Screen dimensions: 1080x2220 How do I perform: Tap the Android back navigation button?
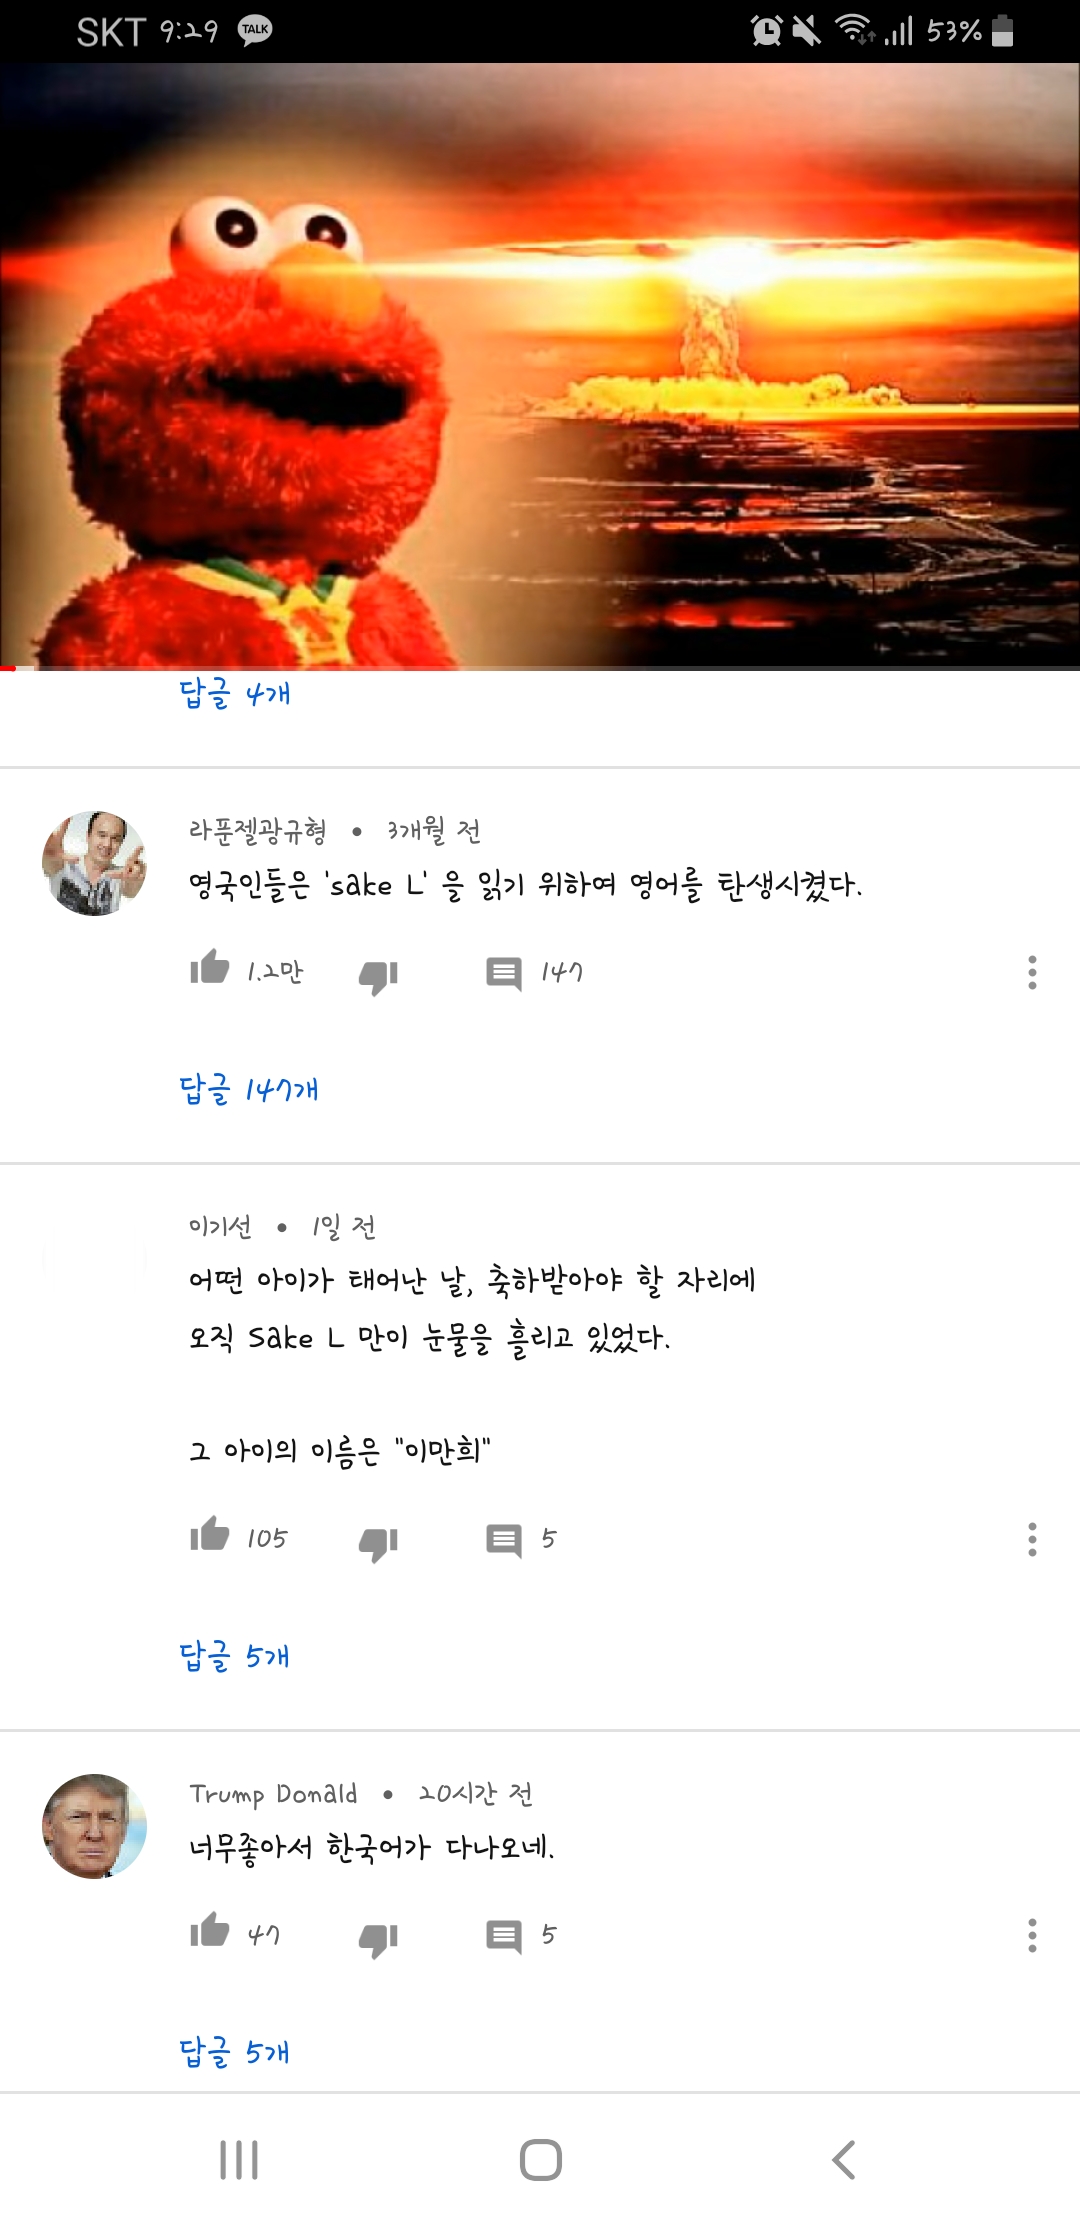(843, 2160)
